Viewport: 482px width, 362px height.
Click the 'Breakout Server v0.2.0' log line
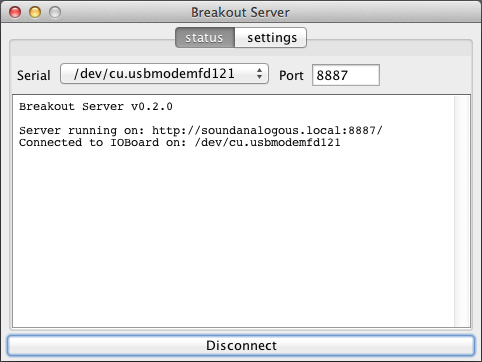tap(96, 107)
